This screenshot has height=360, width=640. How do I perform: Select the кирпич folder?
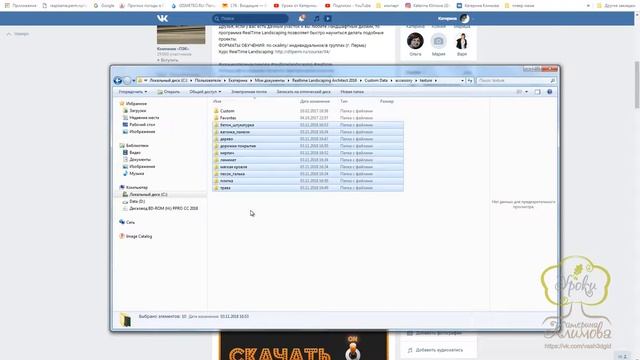coord(308,153)
